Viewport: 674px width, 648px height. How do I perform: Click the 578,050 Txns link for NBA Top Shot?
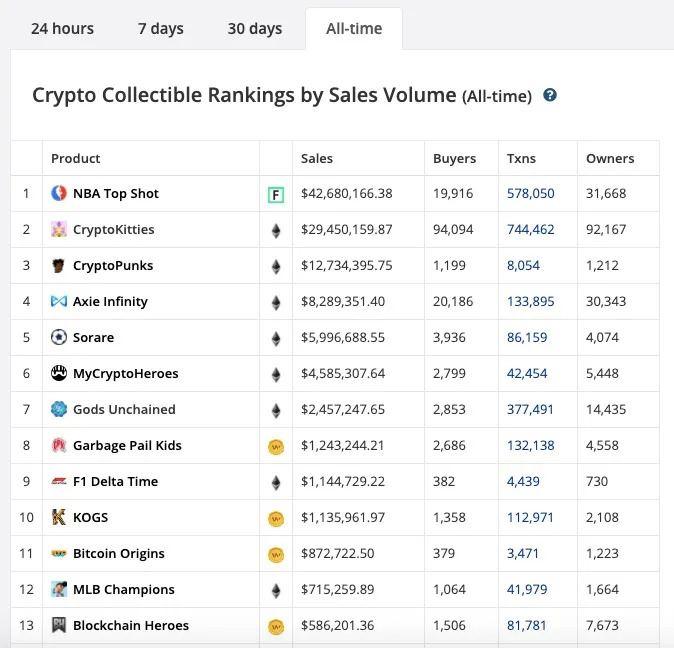[x=530, y=193]
